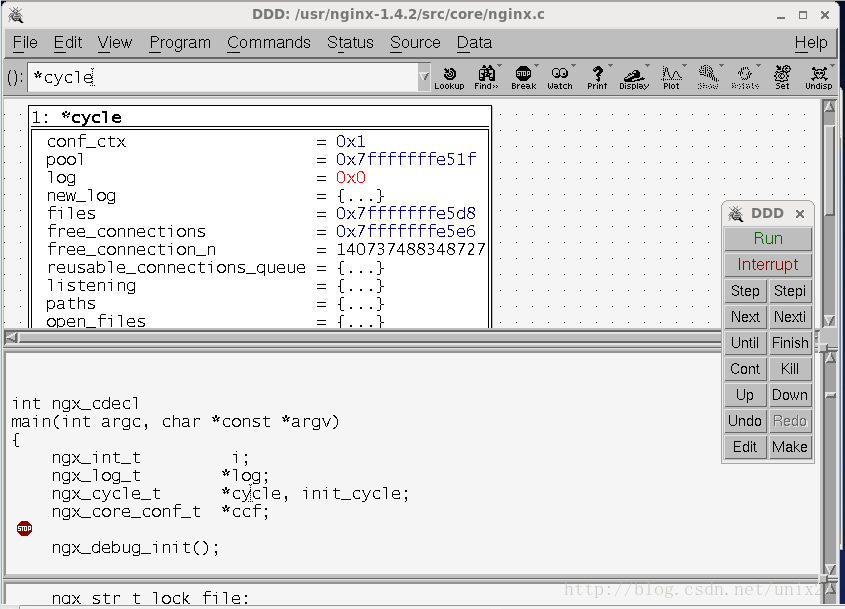Viewport: 845px width, 609px height.
Task: Open the Plot icon's dropdown arrow
Action: point(684,67)
